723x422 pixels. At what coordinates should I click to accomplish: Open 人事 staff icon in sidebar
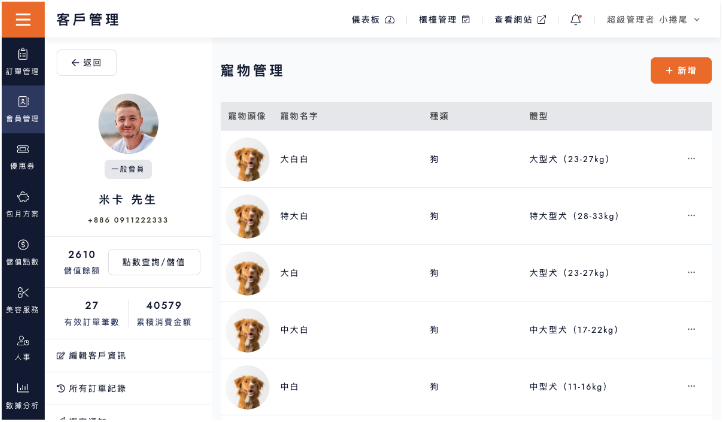point(23,347)
